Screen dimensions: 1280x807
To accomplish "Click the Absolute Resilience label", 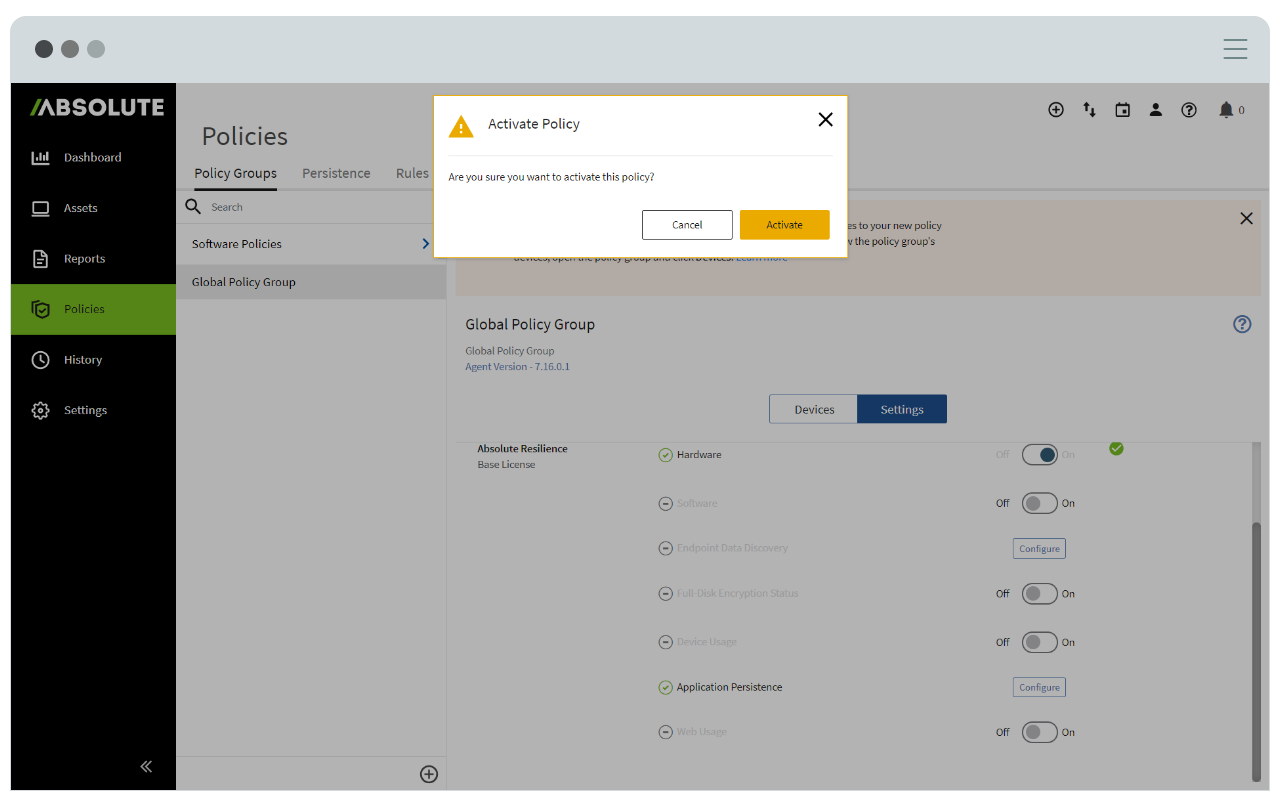I will (522, 449).
